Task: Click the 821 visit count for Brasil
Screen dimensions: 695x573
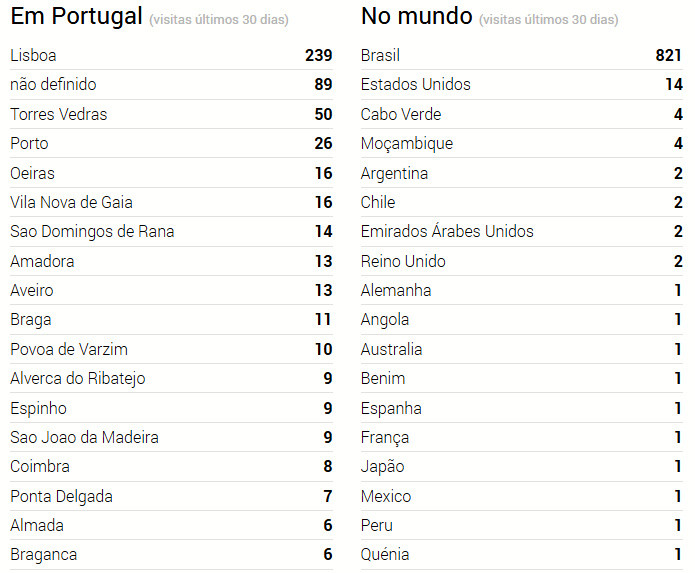Action: coord(669,56)
